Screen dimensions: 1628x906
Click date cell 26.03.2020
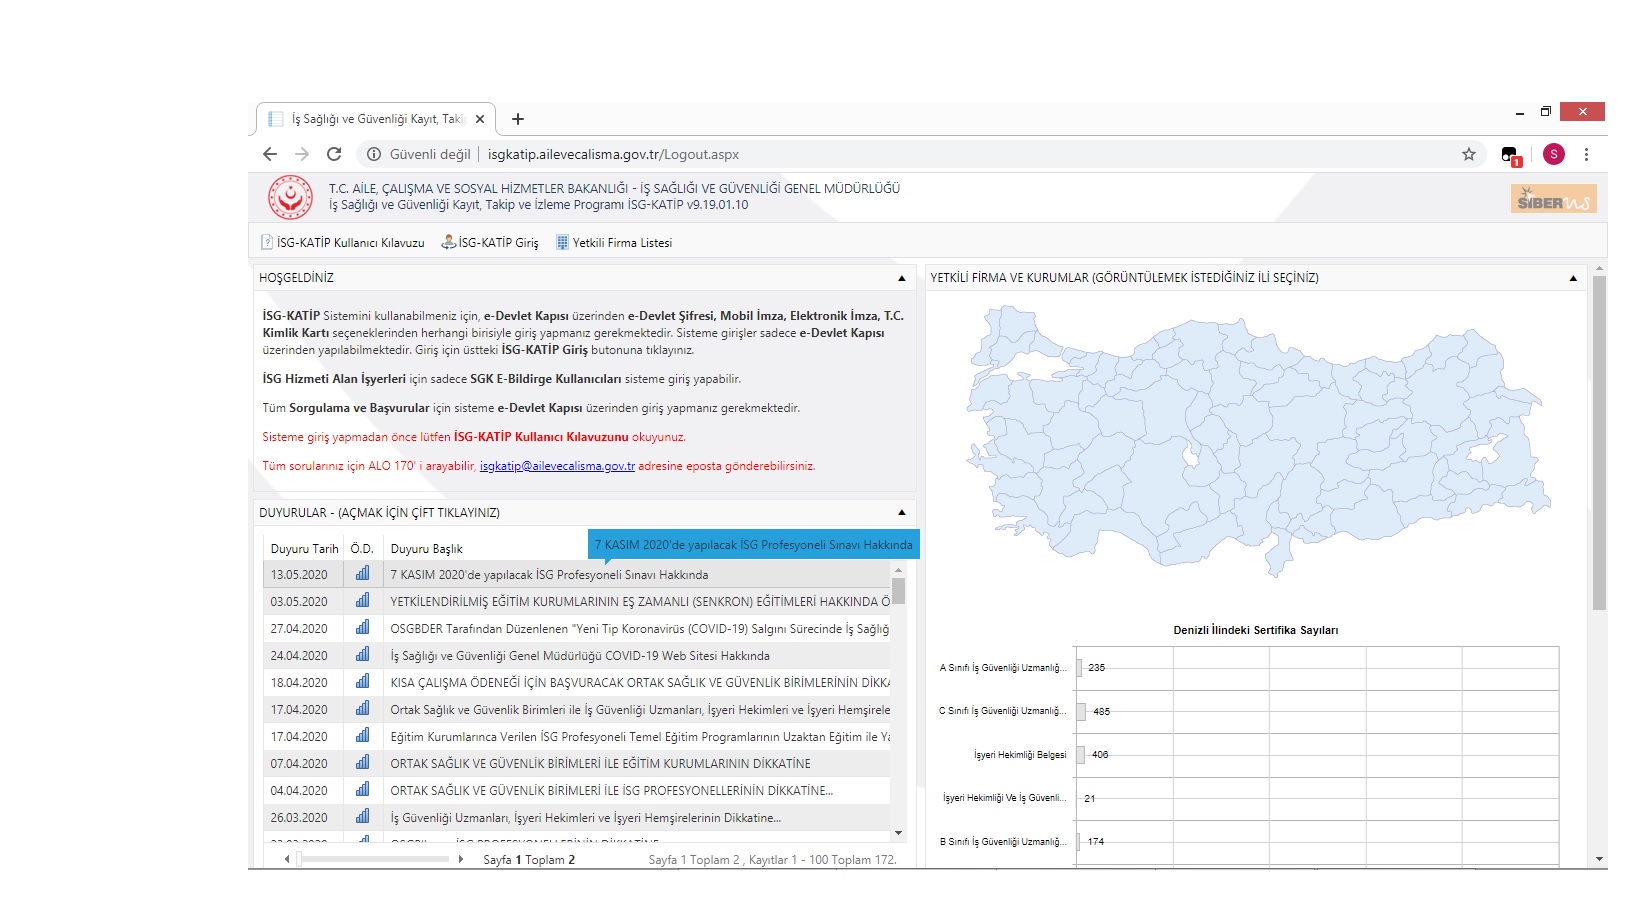[299, 818]
